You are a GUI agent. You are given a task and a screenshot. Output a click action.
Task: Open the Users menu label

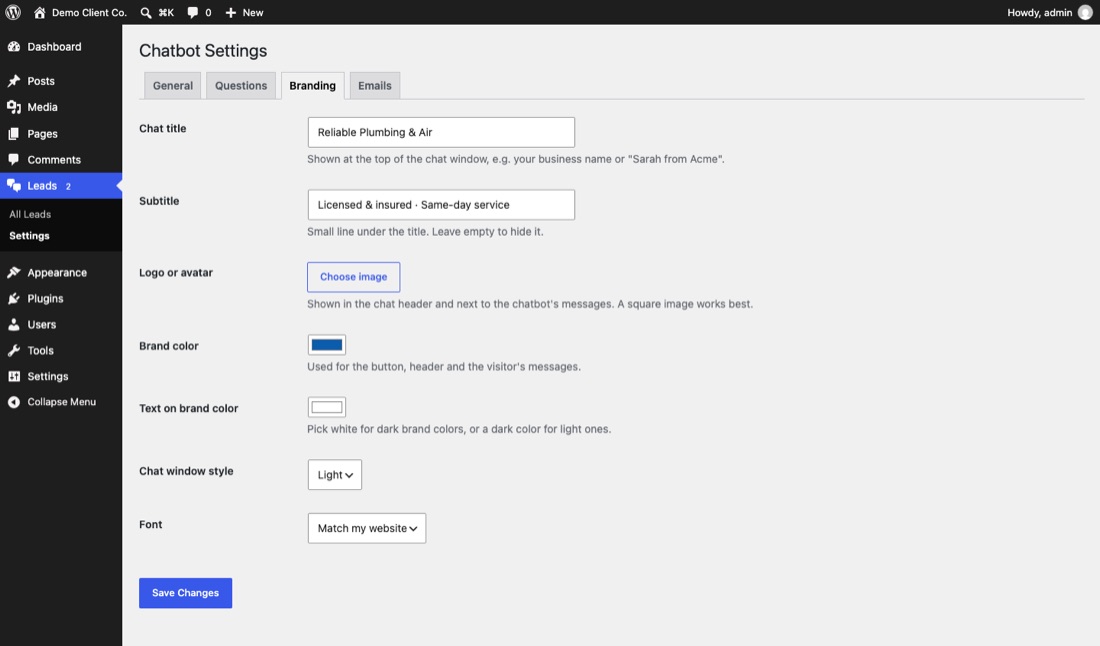pyautogui.click(x=41, y=324)
